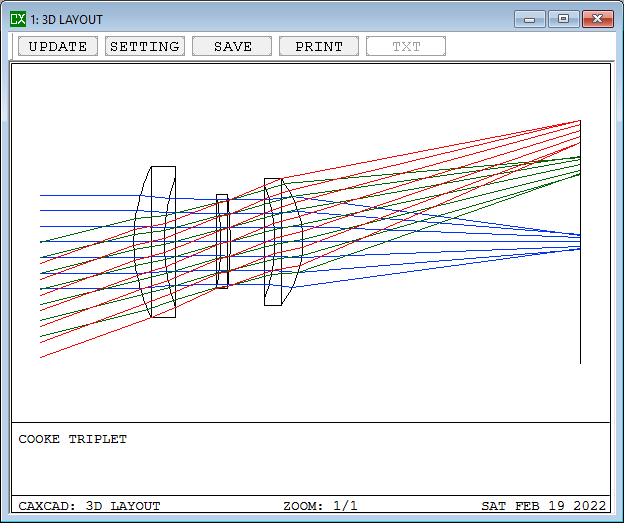This screenshot has width=624, height=523.
Task: Click the UPDATE button
Action: [x=58, y=46]
